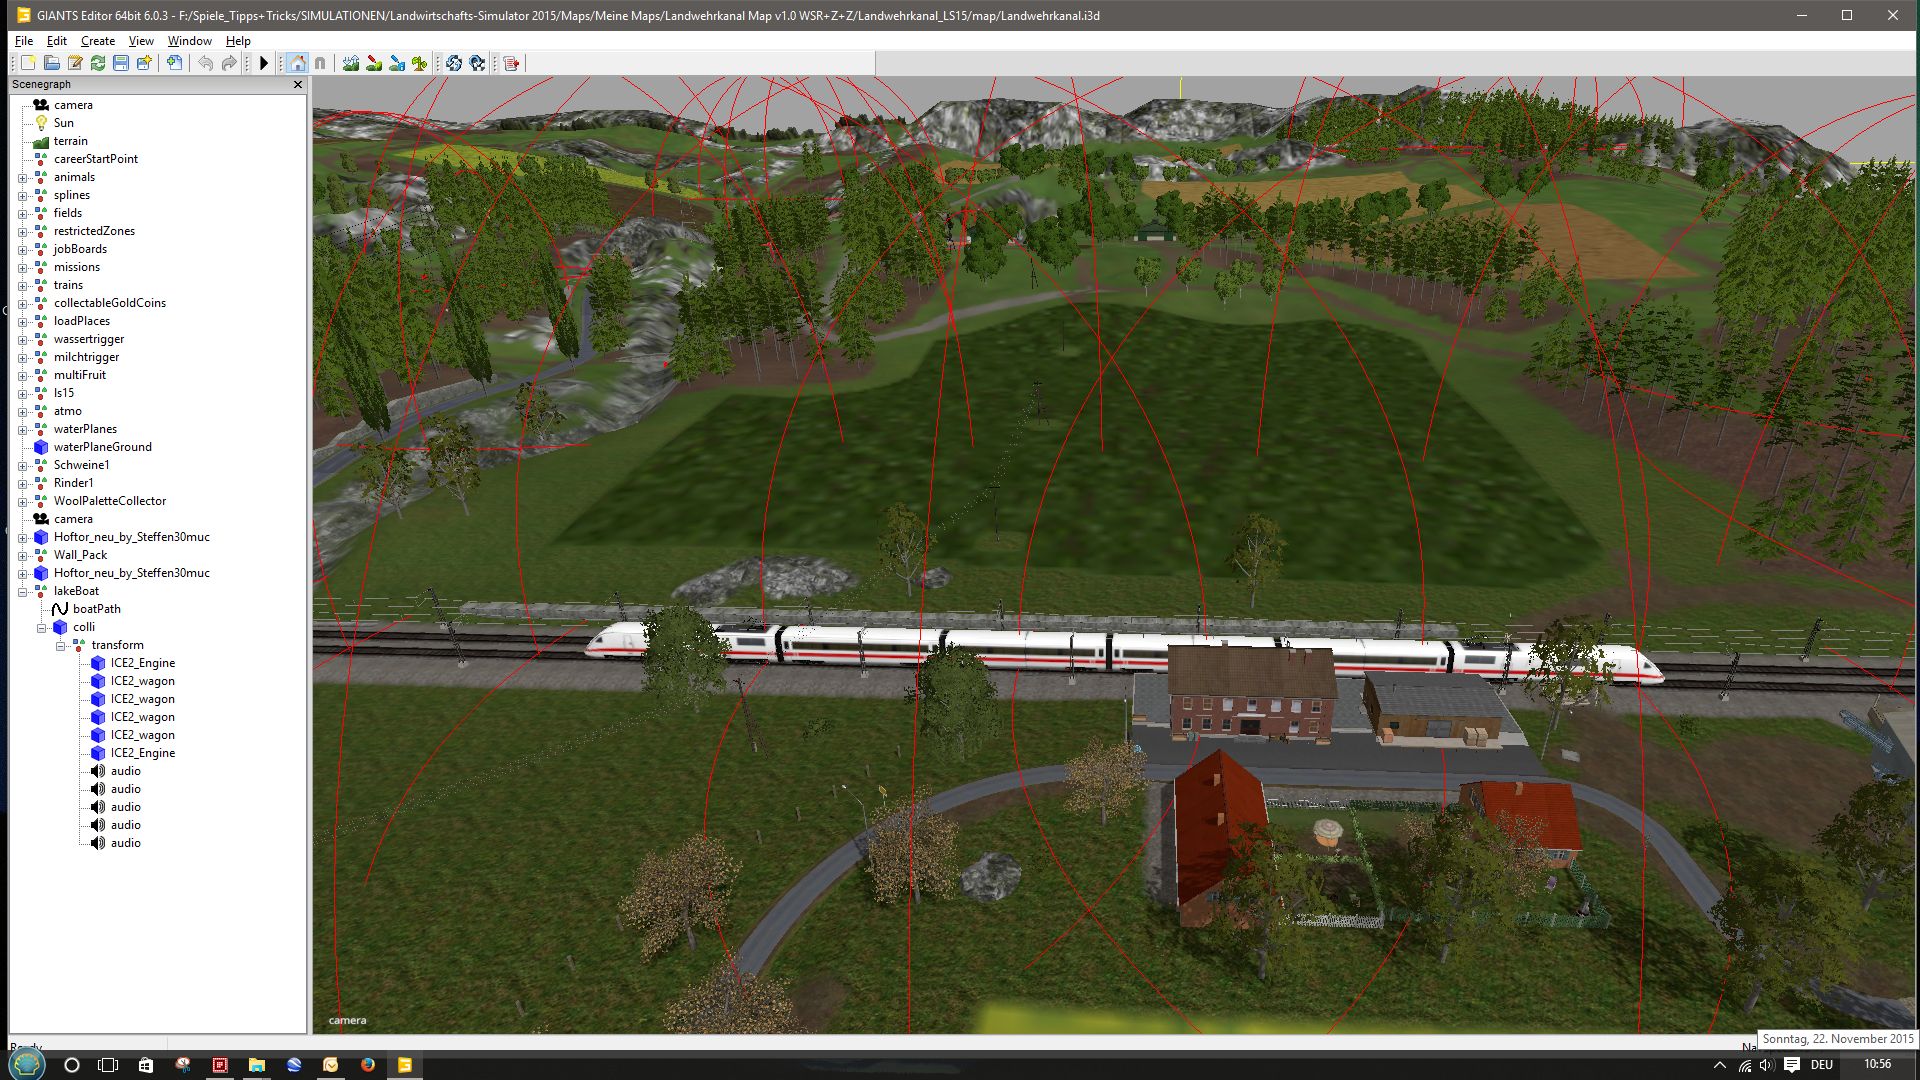Select the terrain paint brush icon
The image size is (1920, 1080).
pyautogui.click(x=374, y=63)
